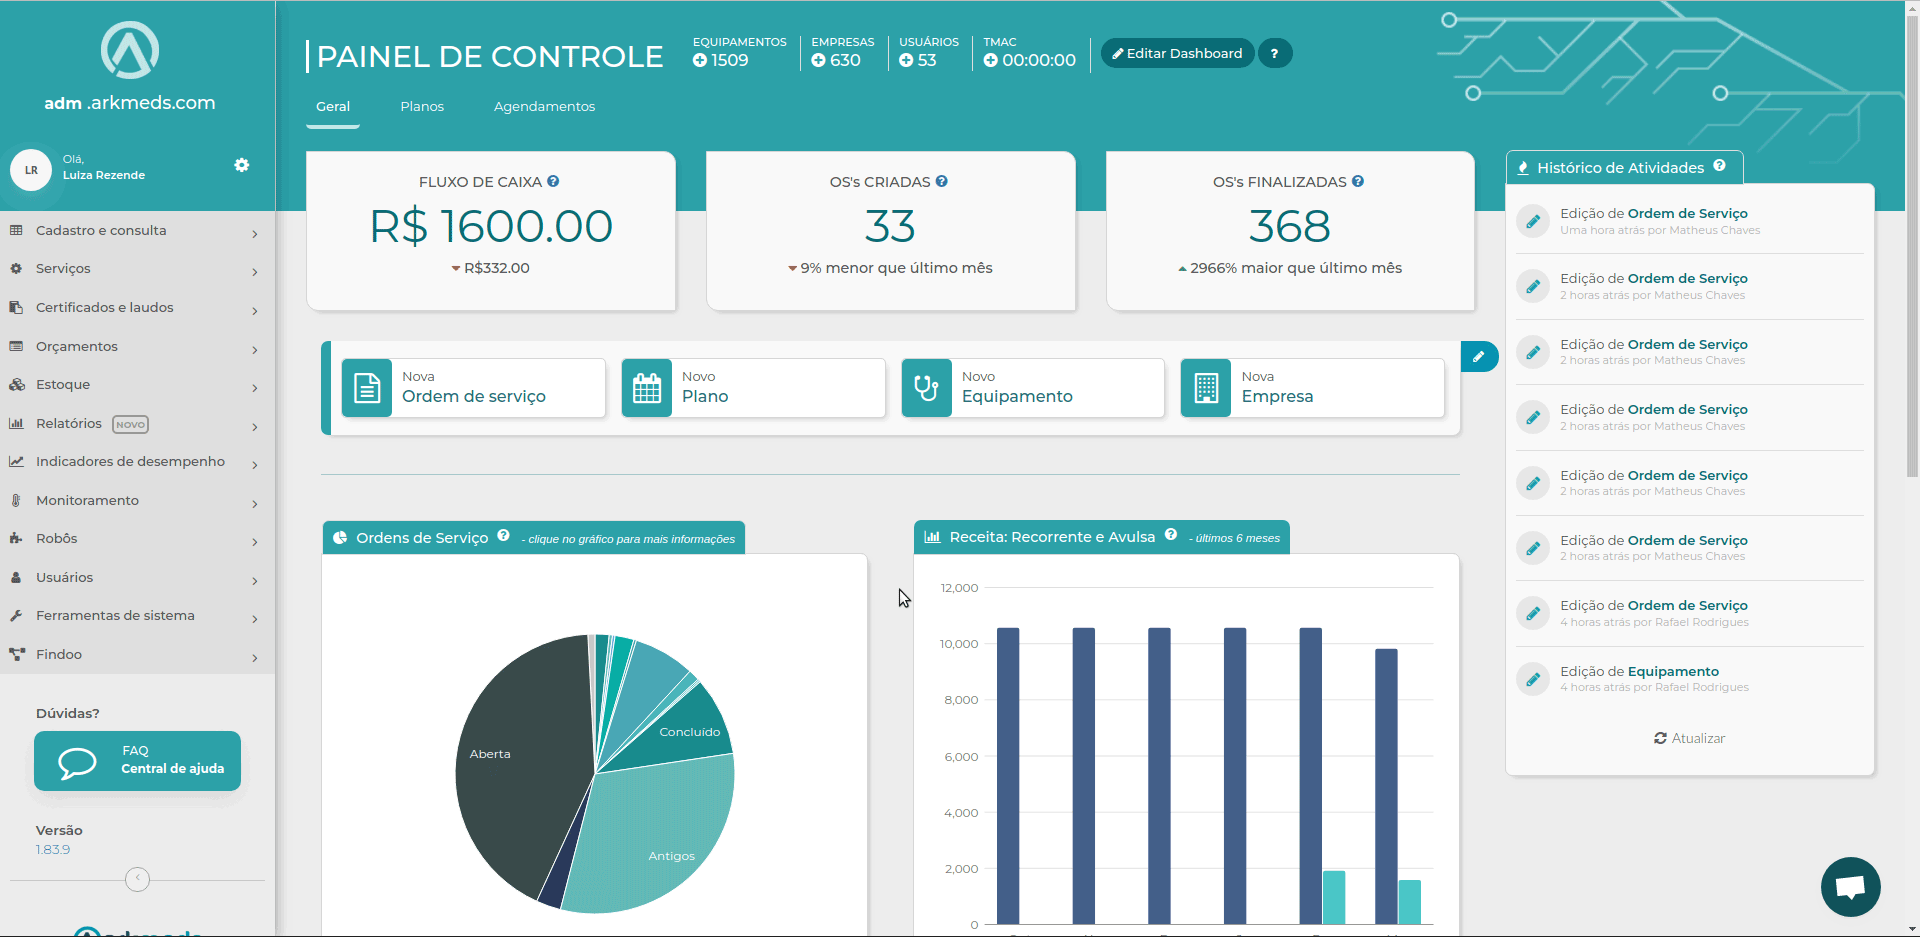The image size is (1920, 937).
Task: Open the live chat bubble icon
Action: (1850, 886)
